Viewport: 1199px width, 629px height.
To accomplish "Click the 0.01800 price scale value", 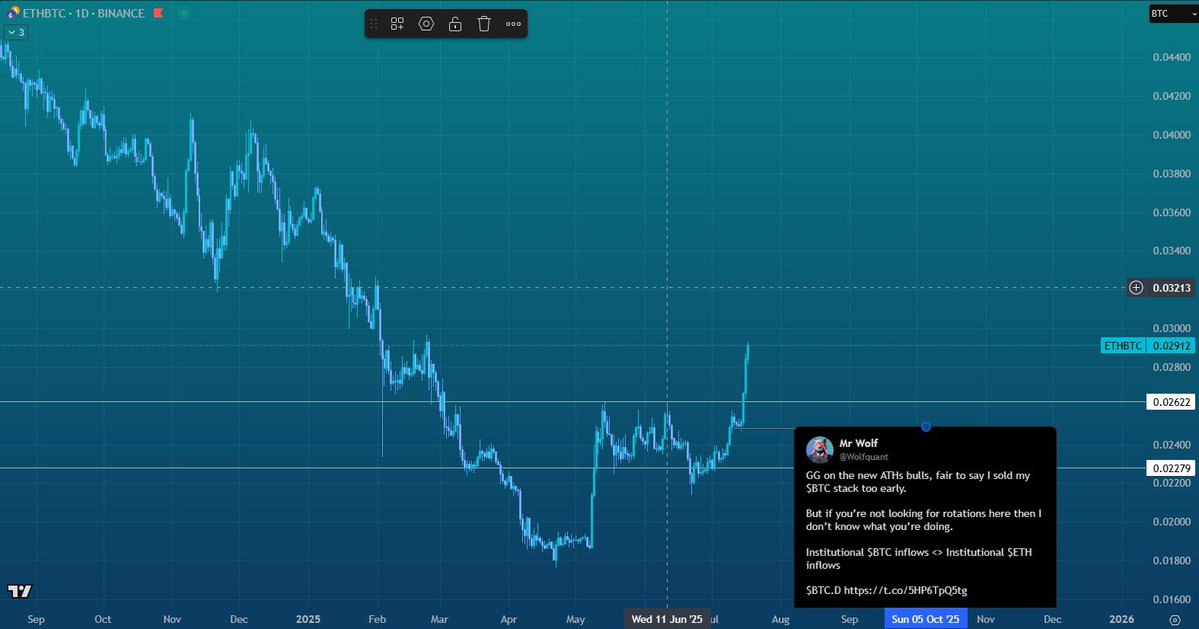I will [1171, 561].
